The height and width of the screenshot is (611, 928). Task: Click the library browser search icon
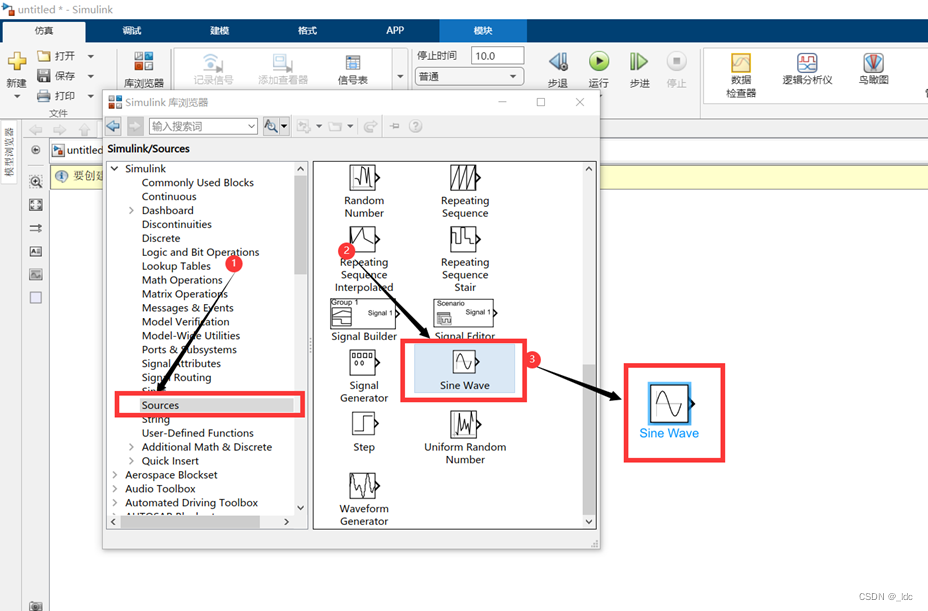[270, 126]
